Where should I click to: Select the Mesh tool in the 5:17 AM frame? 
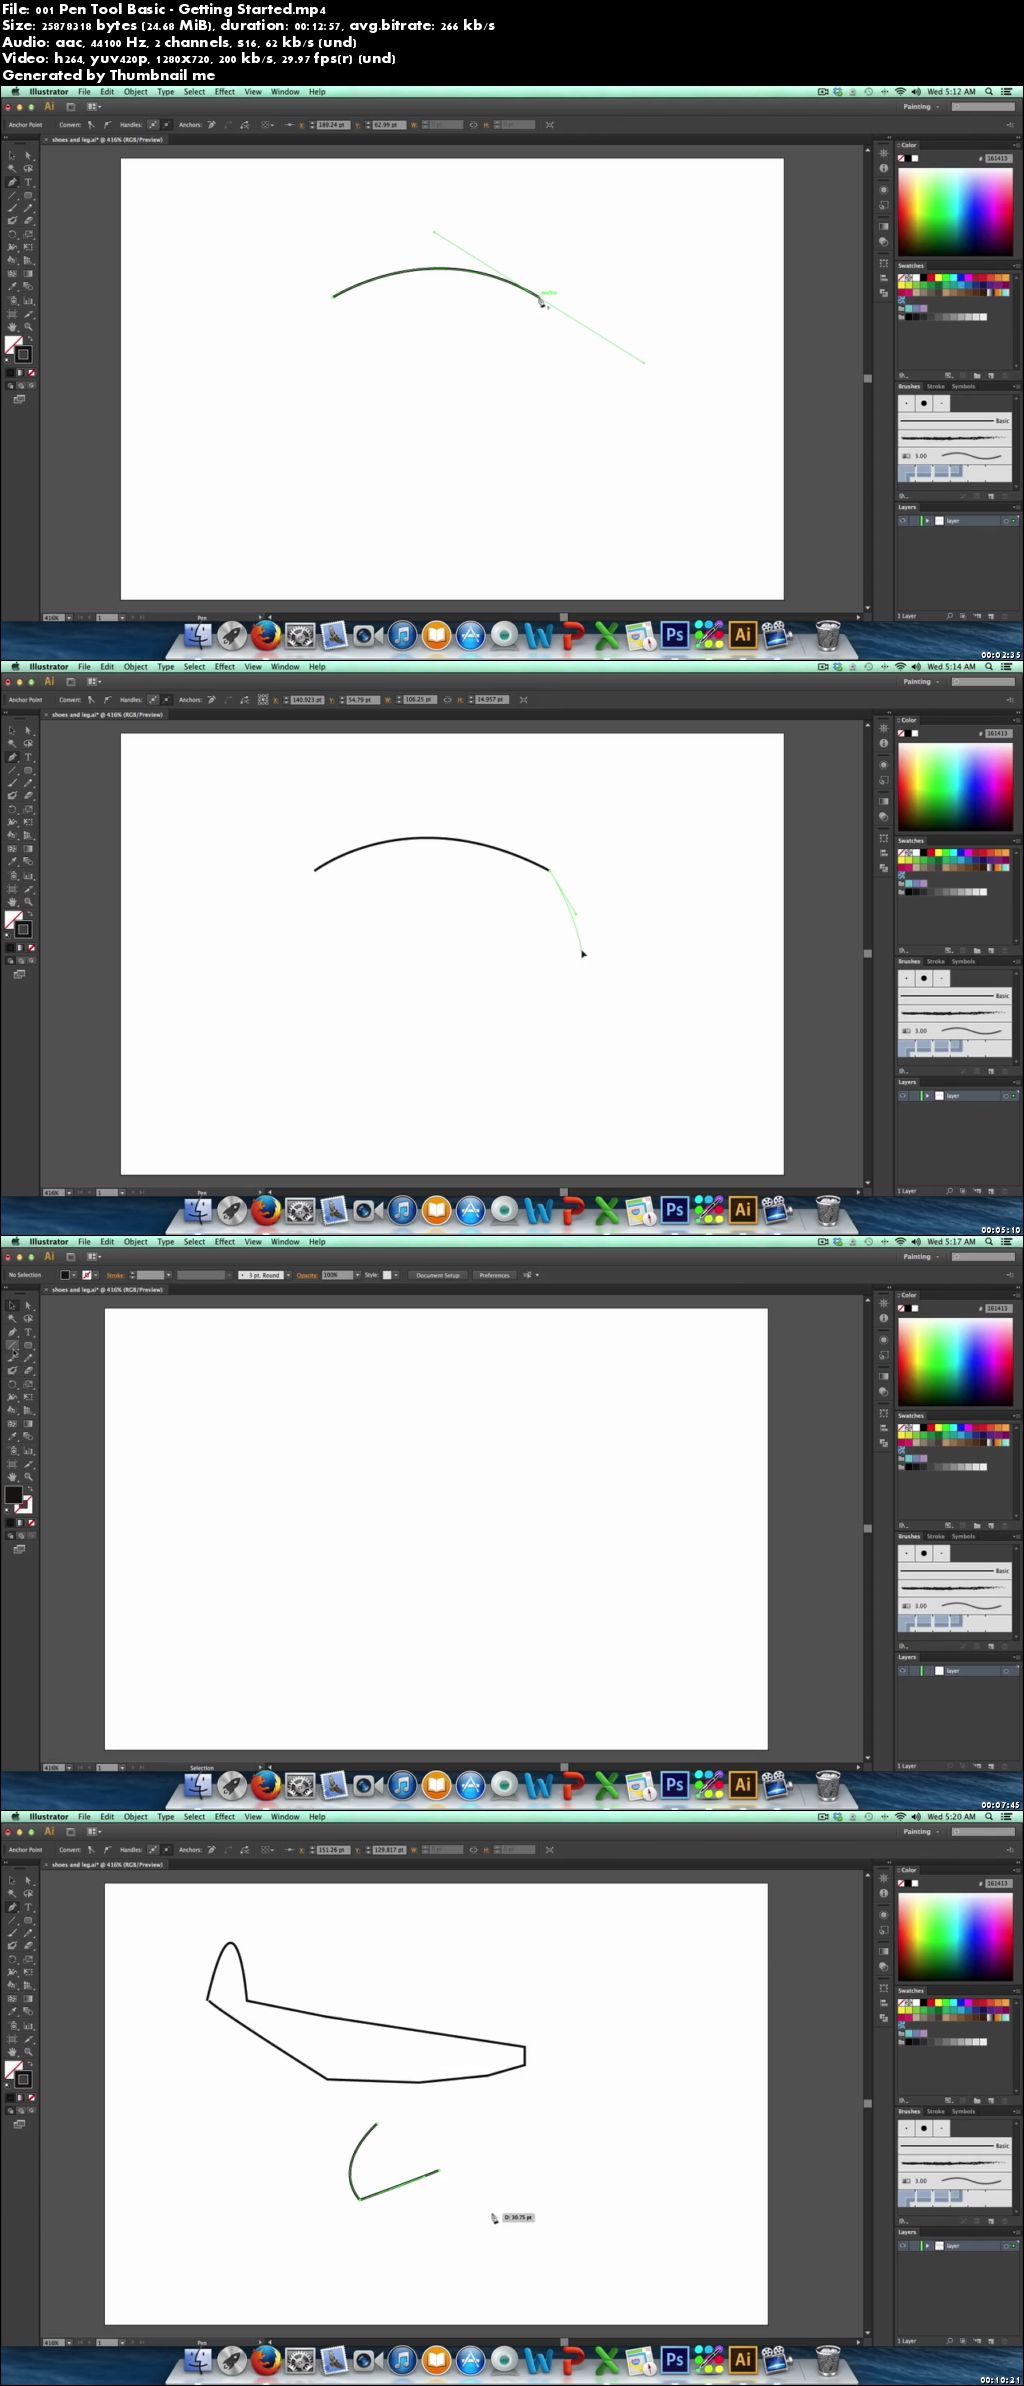click(x=12, y=1423)
